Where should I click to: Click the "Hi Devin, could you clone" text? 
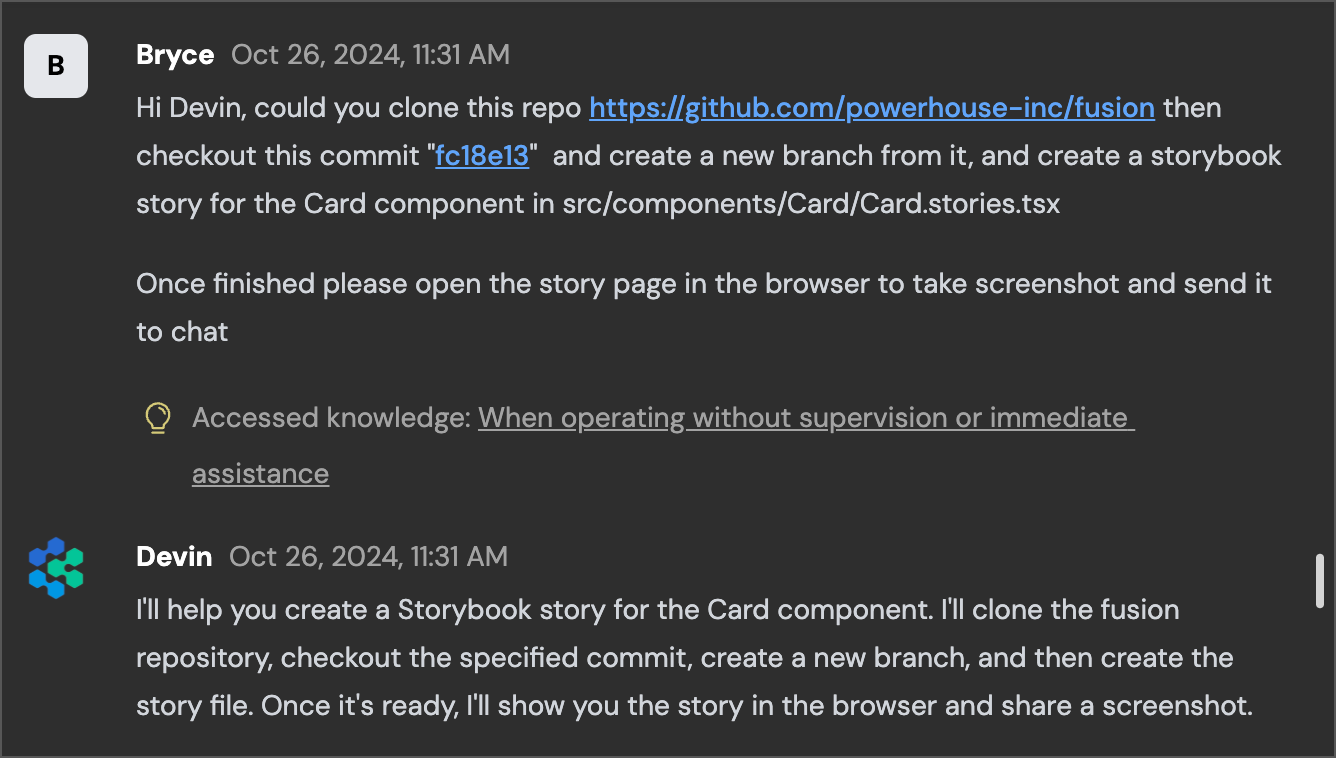[359, 107]
